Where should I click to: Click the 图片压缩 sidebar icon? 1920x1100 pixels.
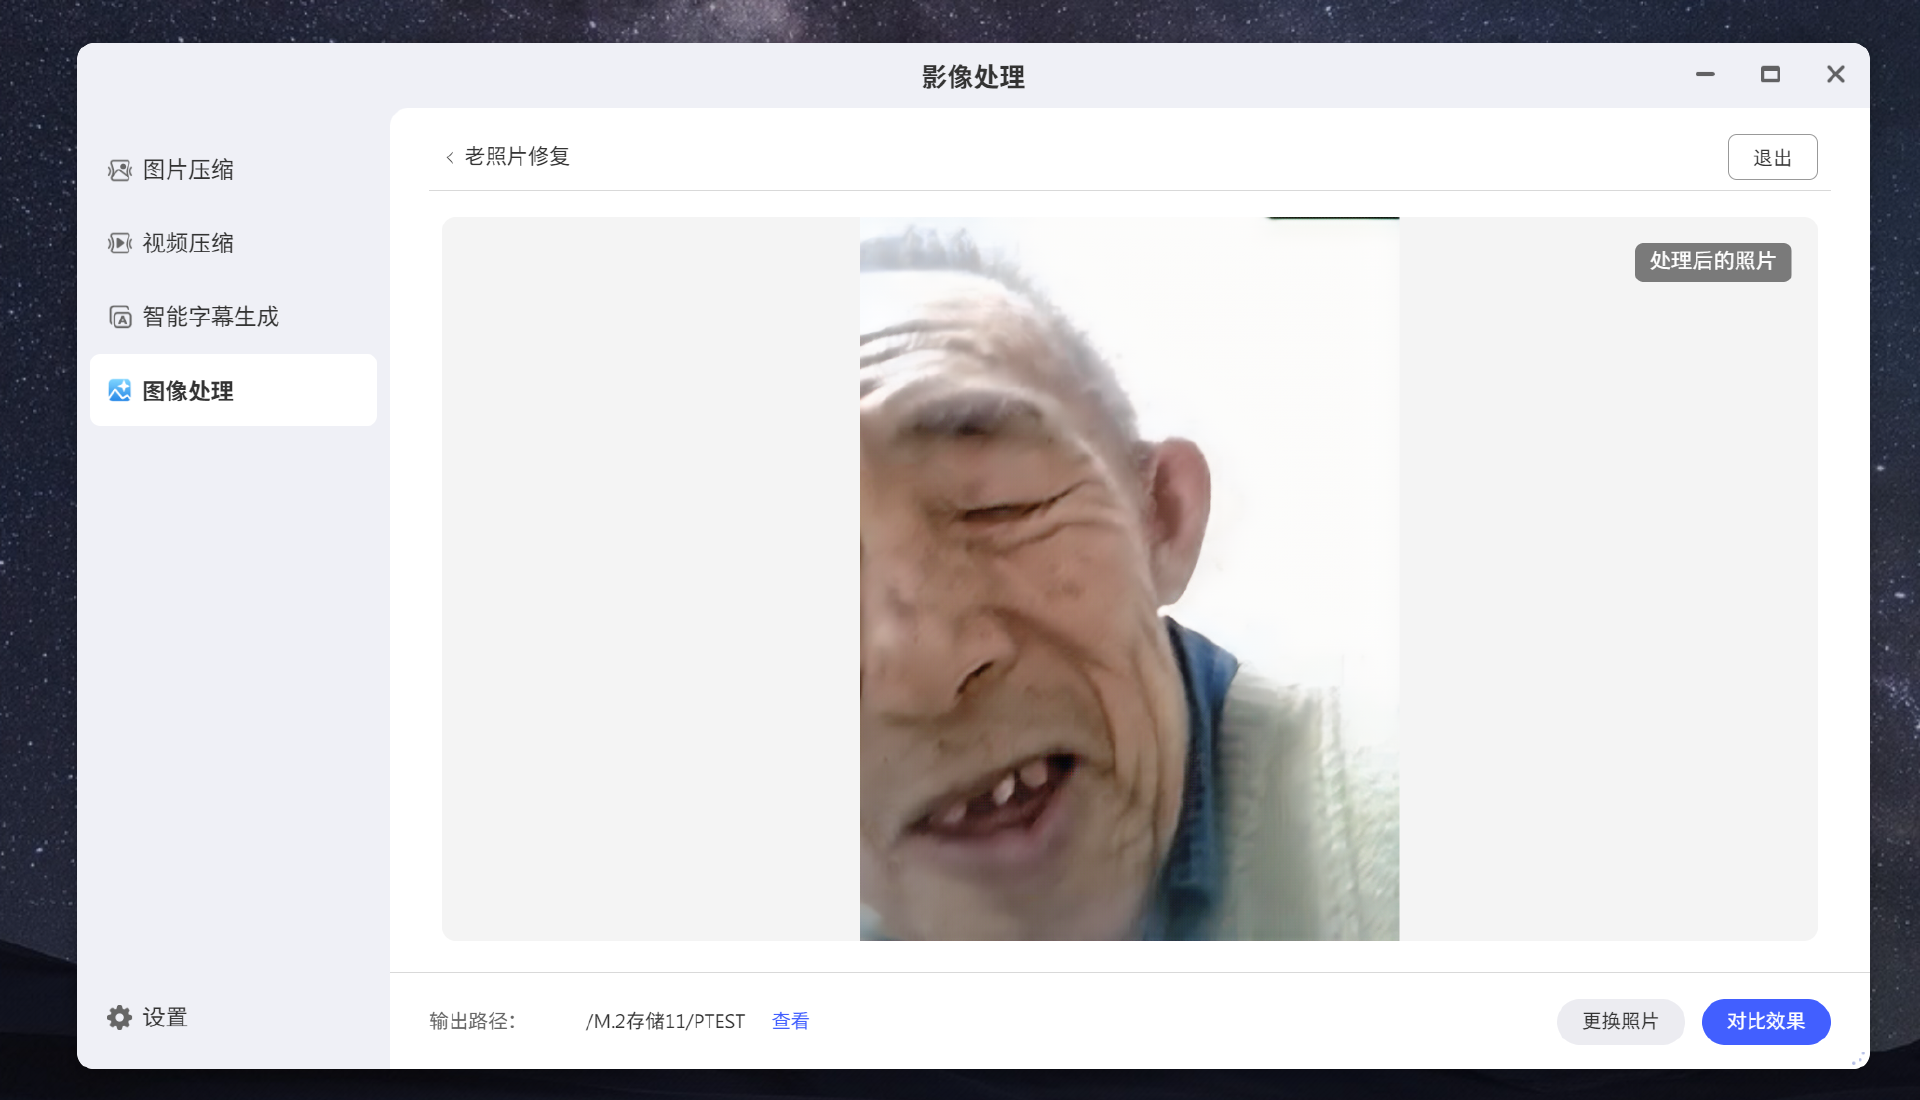(120, 170)
